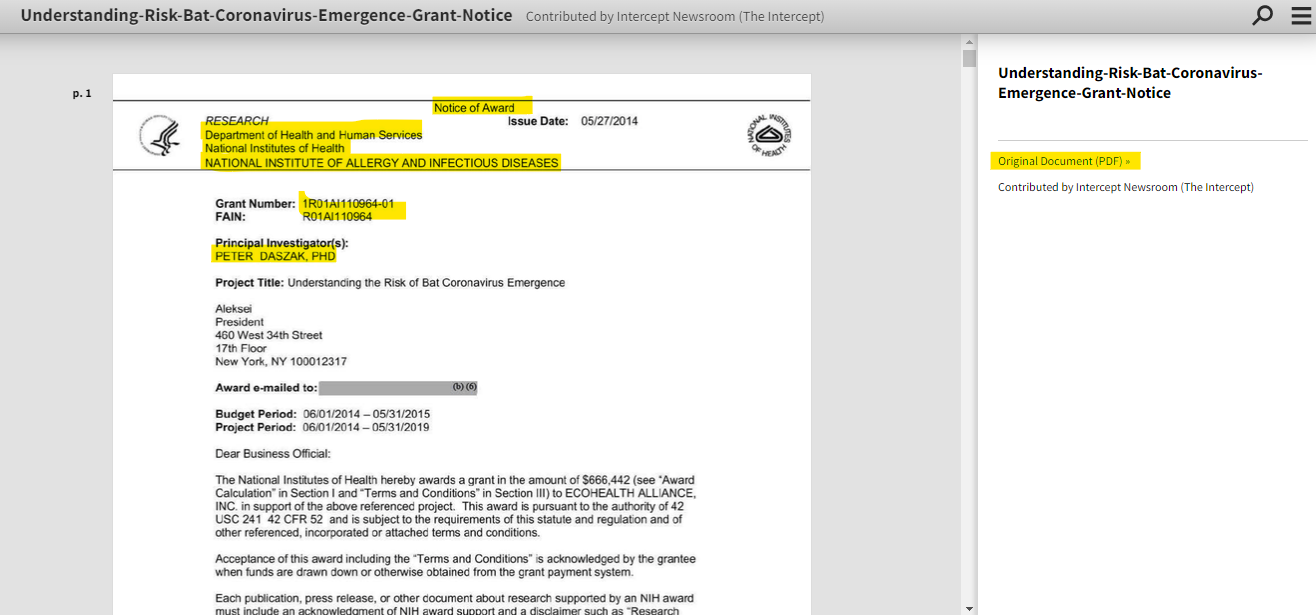This screenshot has width=1316, height=615.
Task: Click the redacted email gray box
Action: coord(398,388)
